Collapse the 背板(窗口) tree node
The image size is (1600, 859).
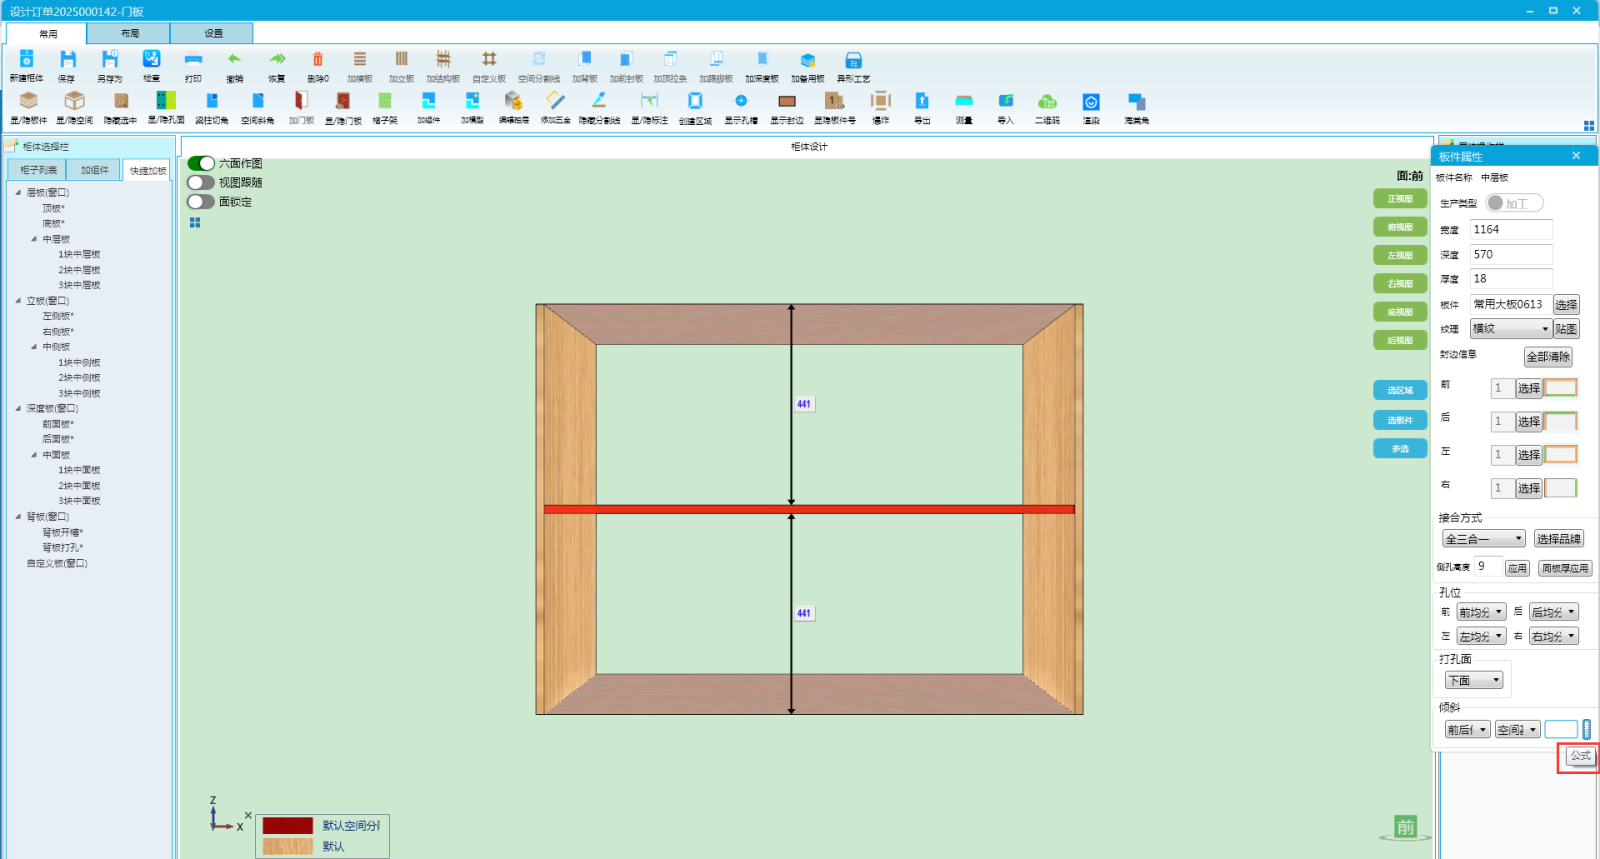(18, 516)
